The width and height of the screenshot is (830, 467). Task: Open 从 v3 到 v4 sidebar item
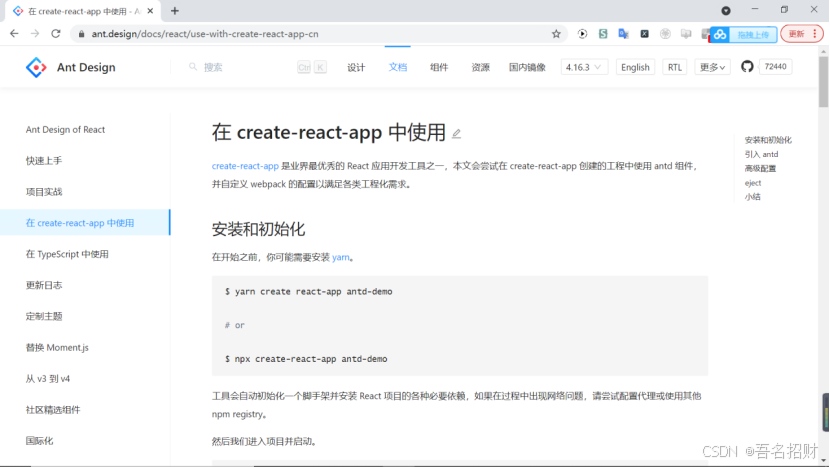coord(48,379)
